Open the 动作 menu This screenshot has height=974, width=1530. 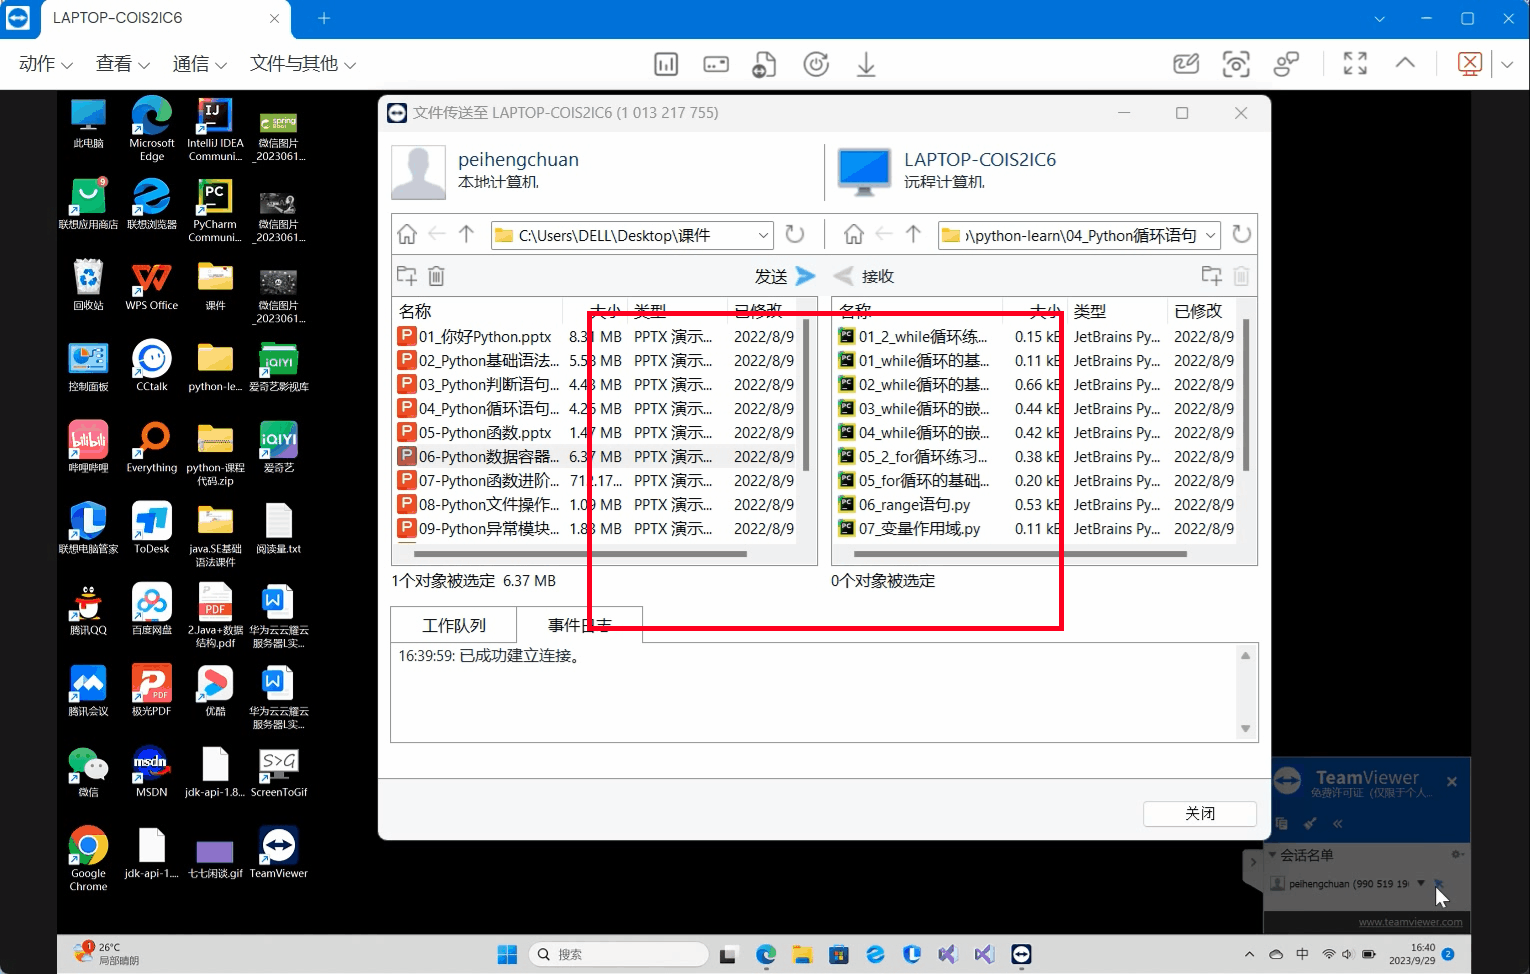tap(42, 63)
